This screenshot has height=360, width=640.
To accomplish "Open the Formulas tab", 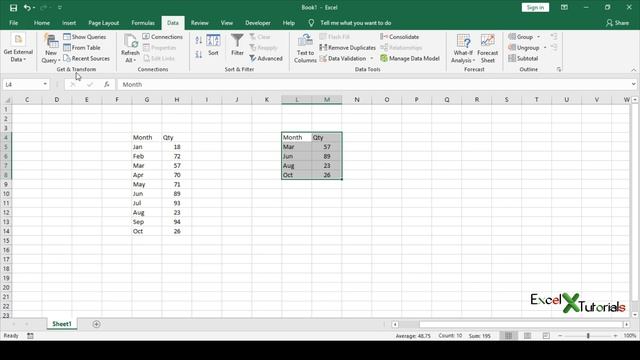I will coord(143,23).
